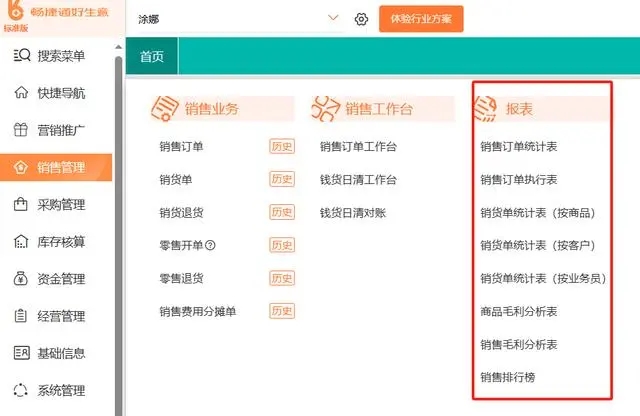This screenshot has width=640, height=416.
Task: Click help question mark beside 零售开单
Action: 210,245
